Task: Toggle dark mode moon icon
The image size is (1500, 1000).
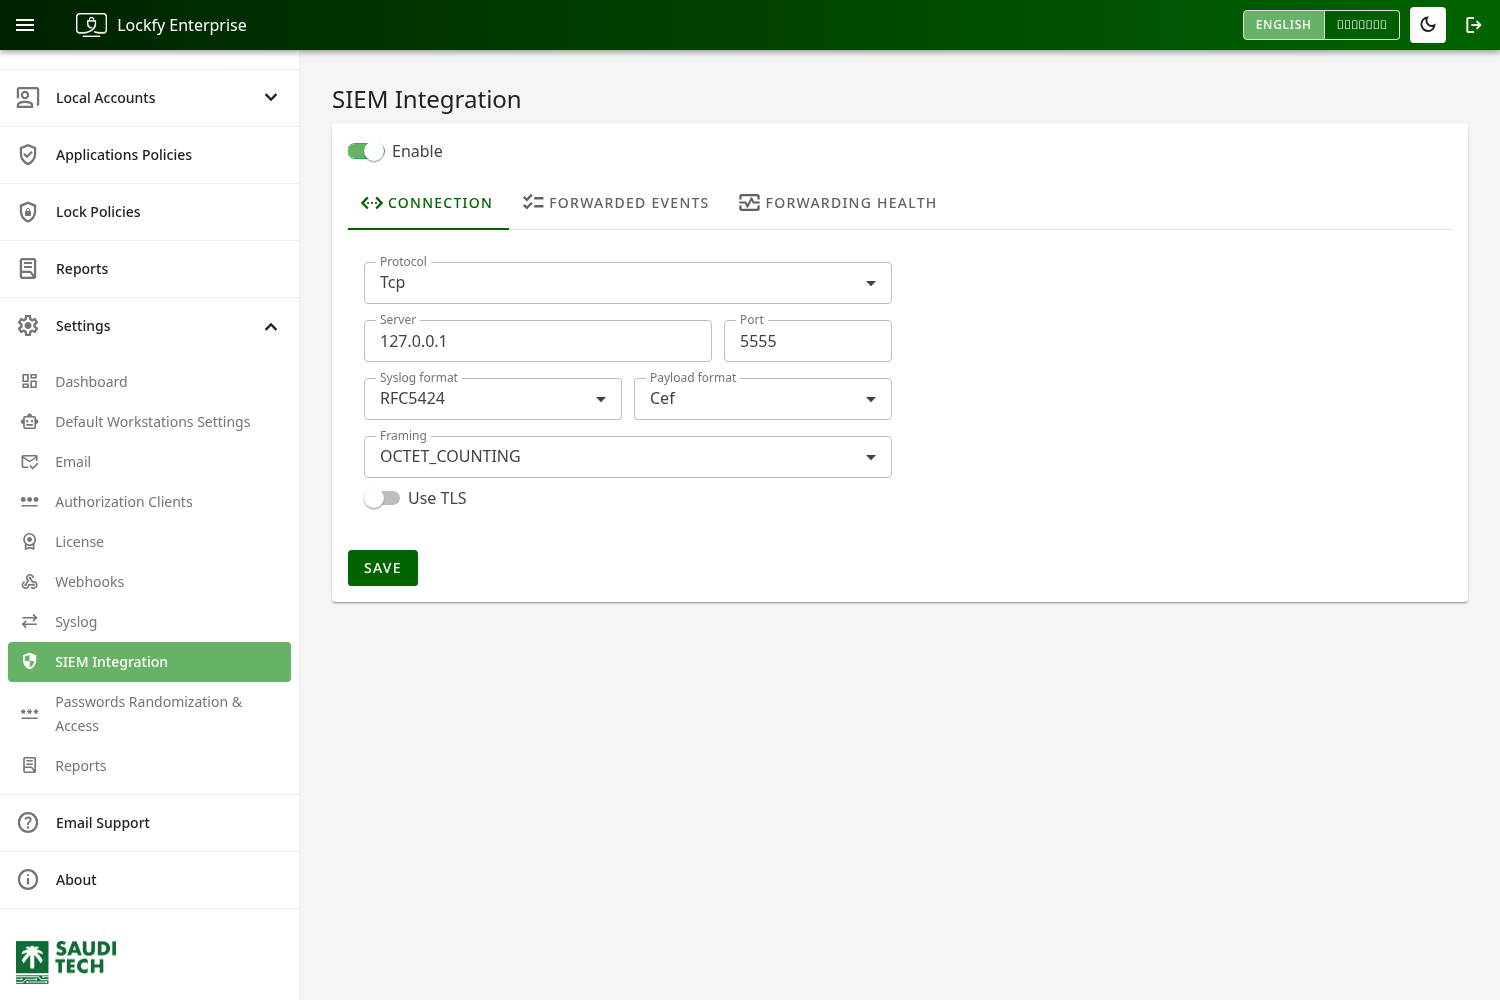Action: pyautogui.click(x=1428, y=25)
